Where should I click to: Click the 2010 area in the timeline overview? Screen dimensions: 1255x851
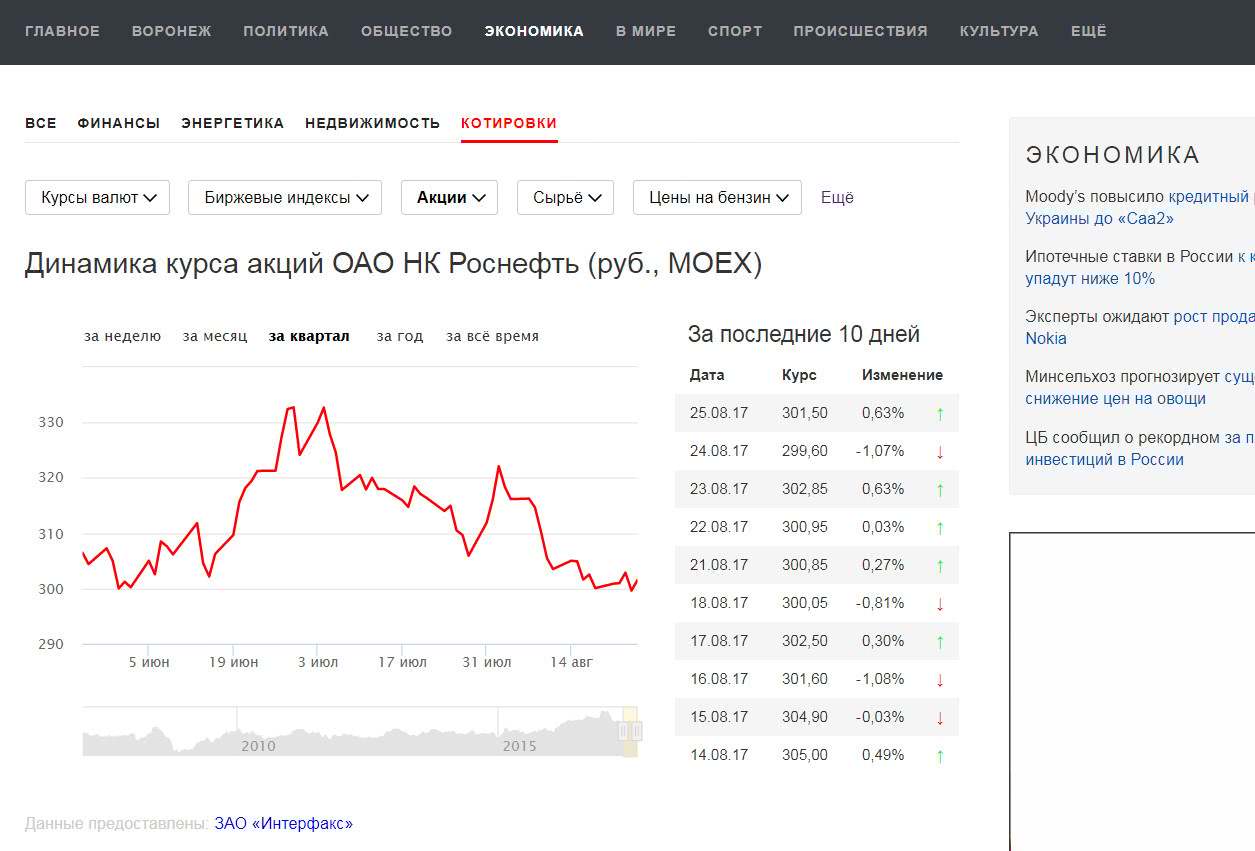[x=258, y=745]
